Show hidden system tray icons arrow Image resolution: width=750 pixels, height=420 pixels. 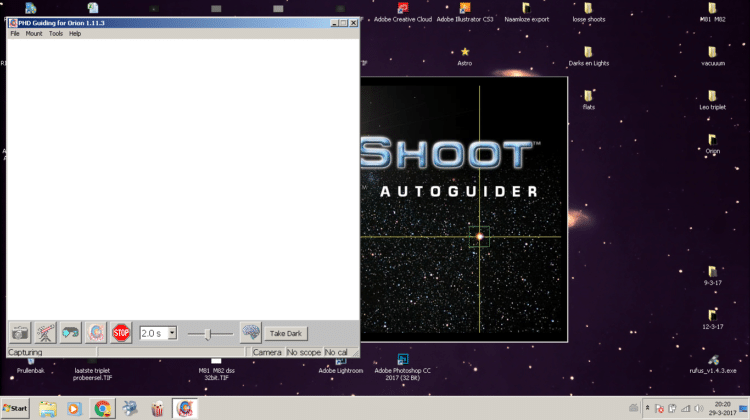coord(647,409)
